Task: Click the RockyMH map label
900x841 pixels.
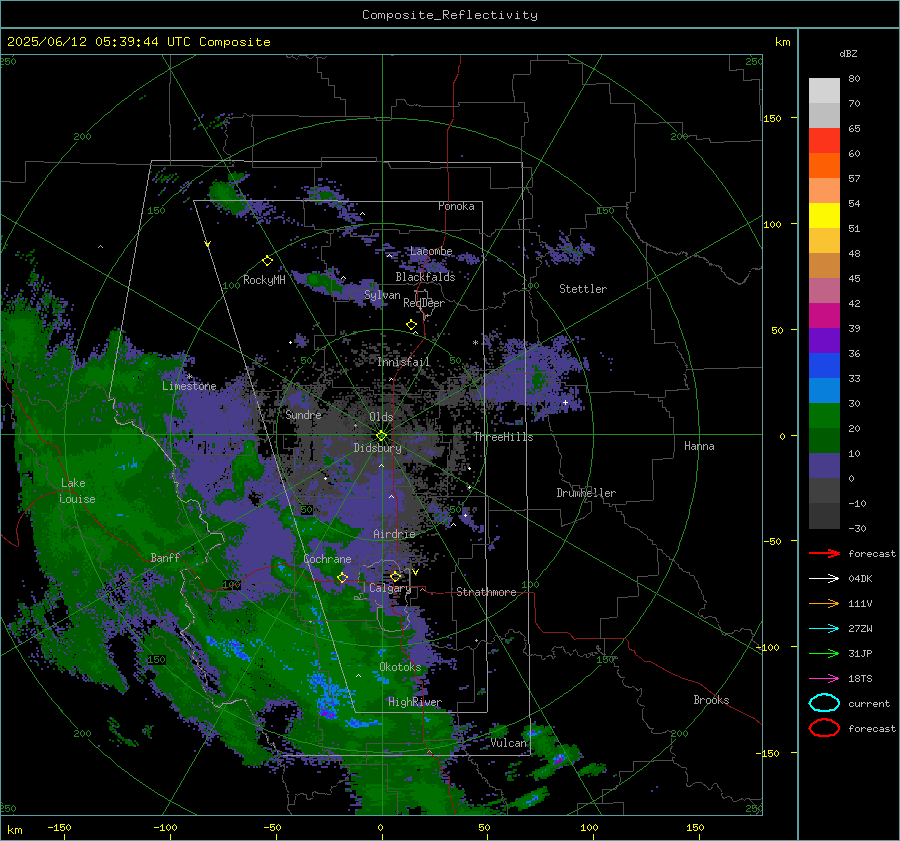Action: coord(264,280)
